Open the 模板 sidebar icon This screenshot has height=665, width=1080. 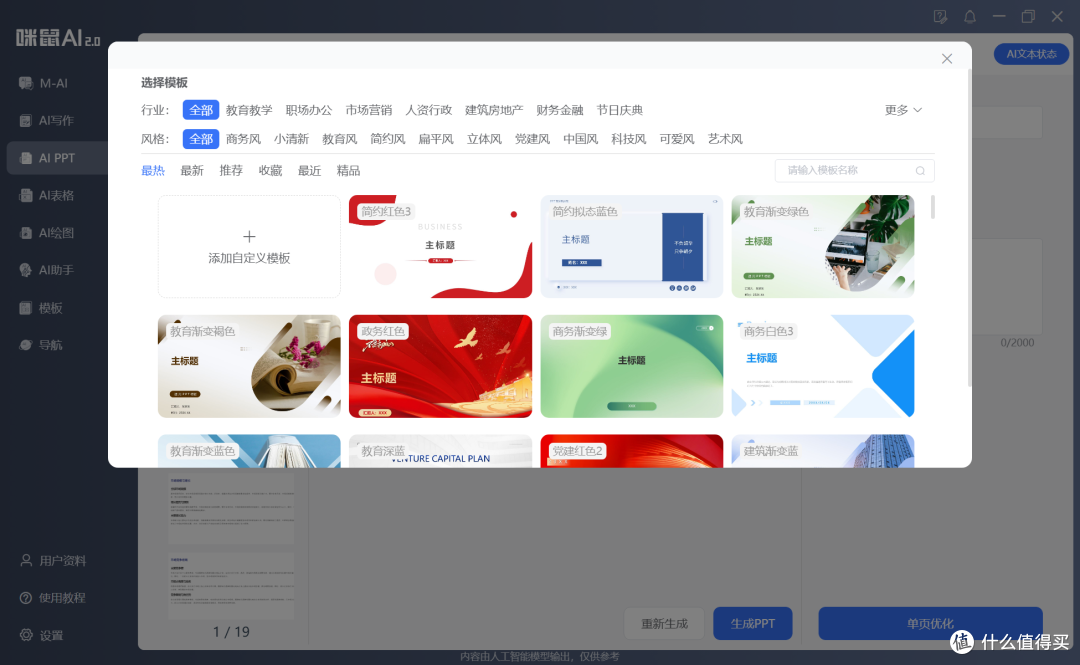click(25, 308)
